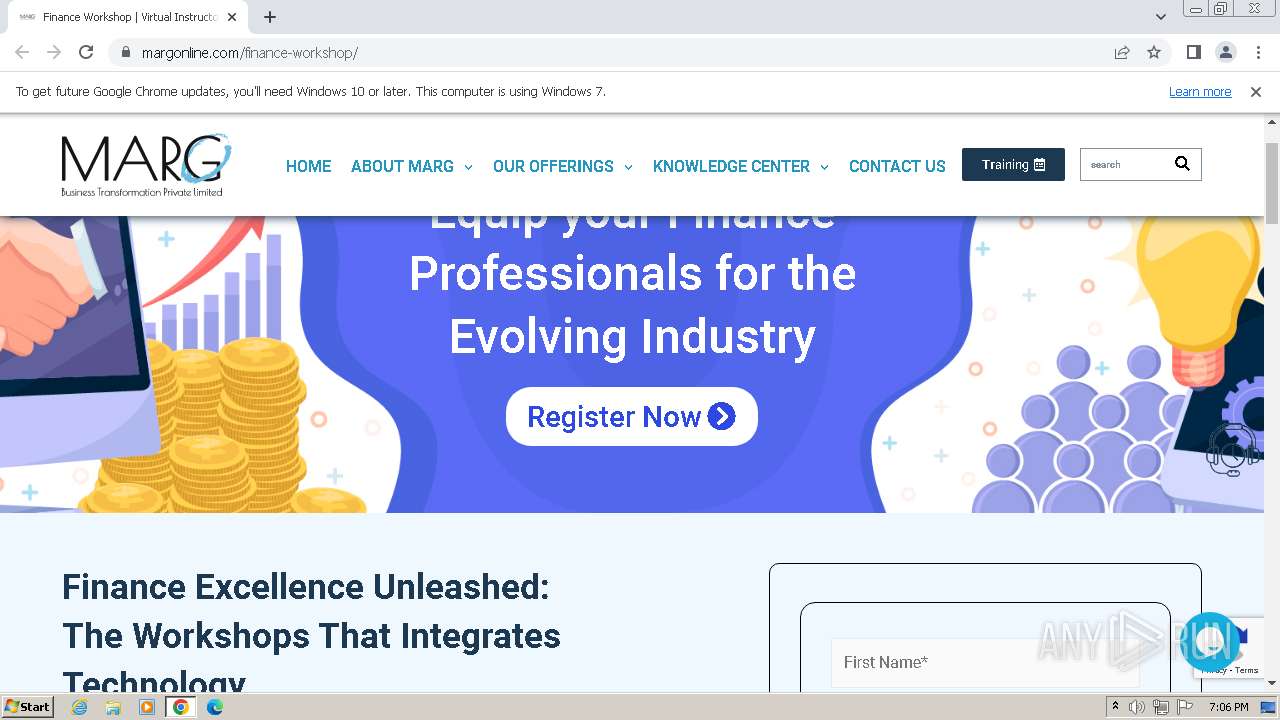Expand the OUR OFFERINGS dropdown
The image size is (1280, 720).
[x=562, y=166]
